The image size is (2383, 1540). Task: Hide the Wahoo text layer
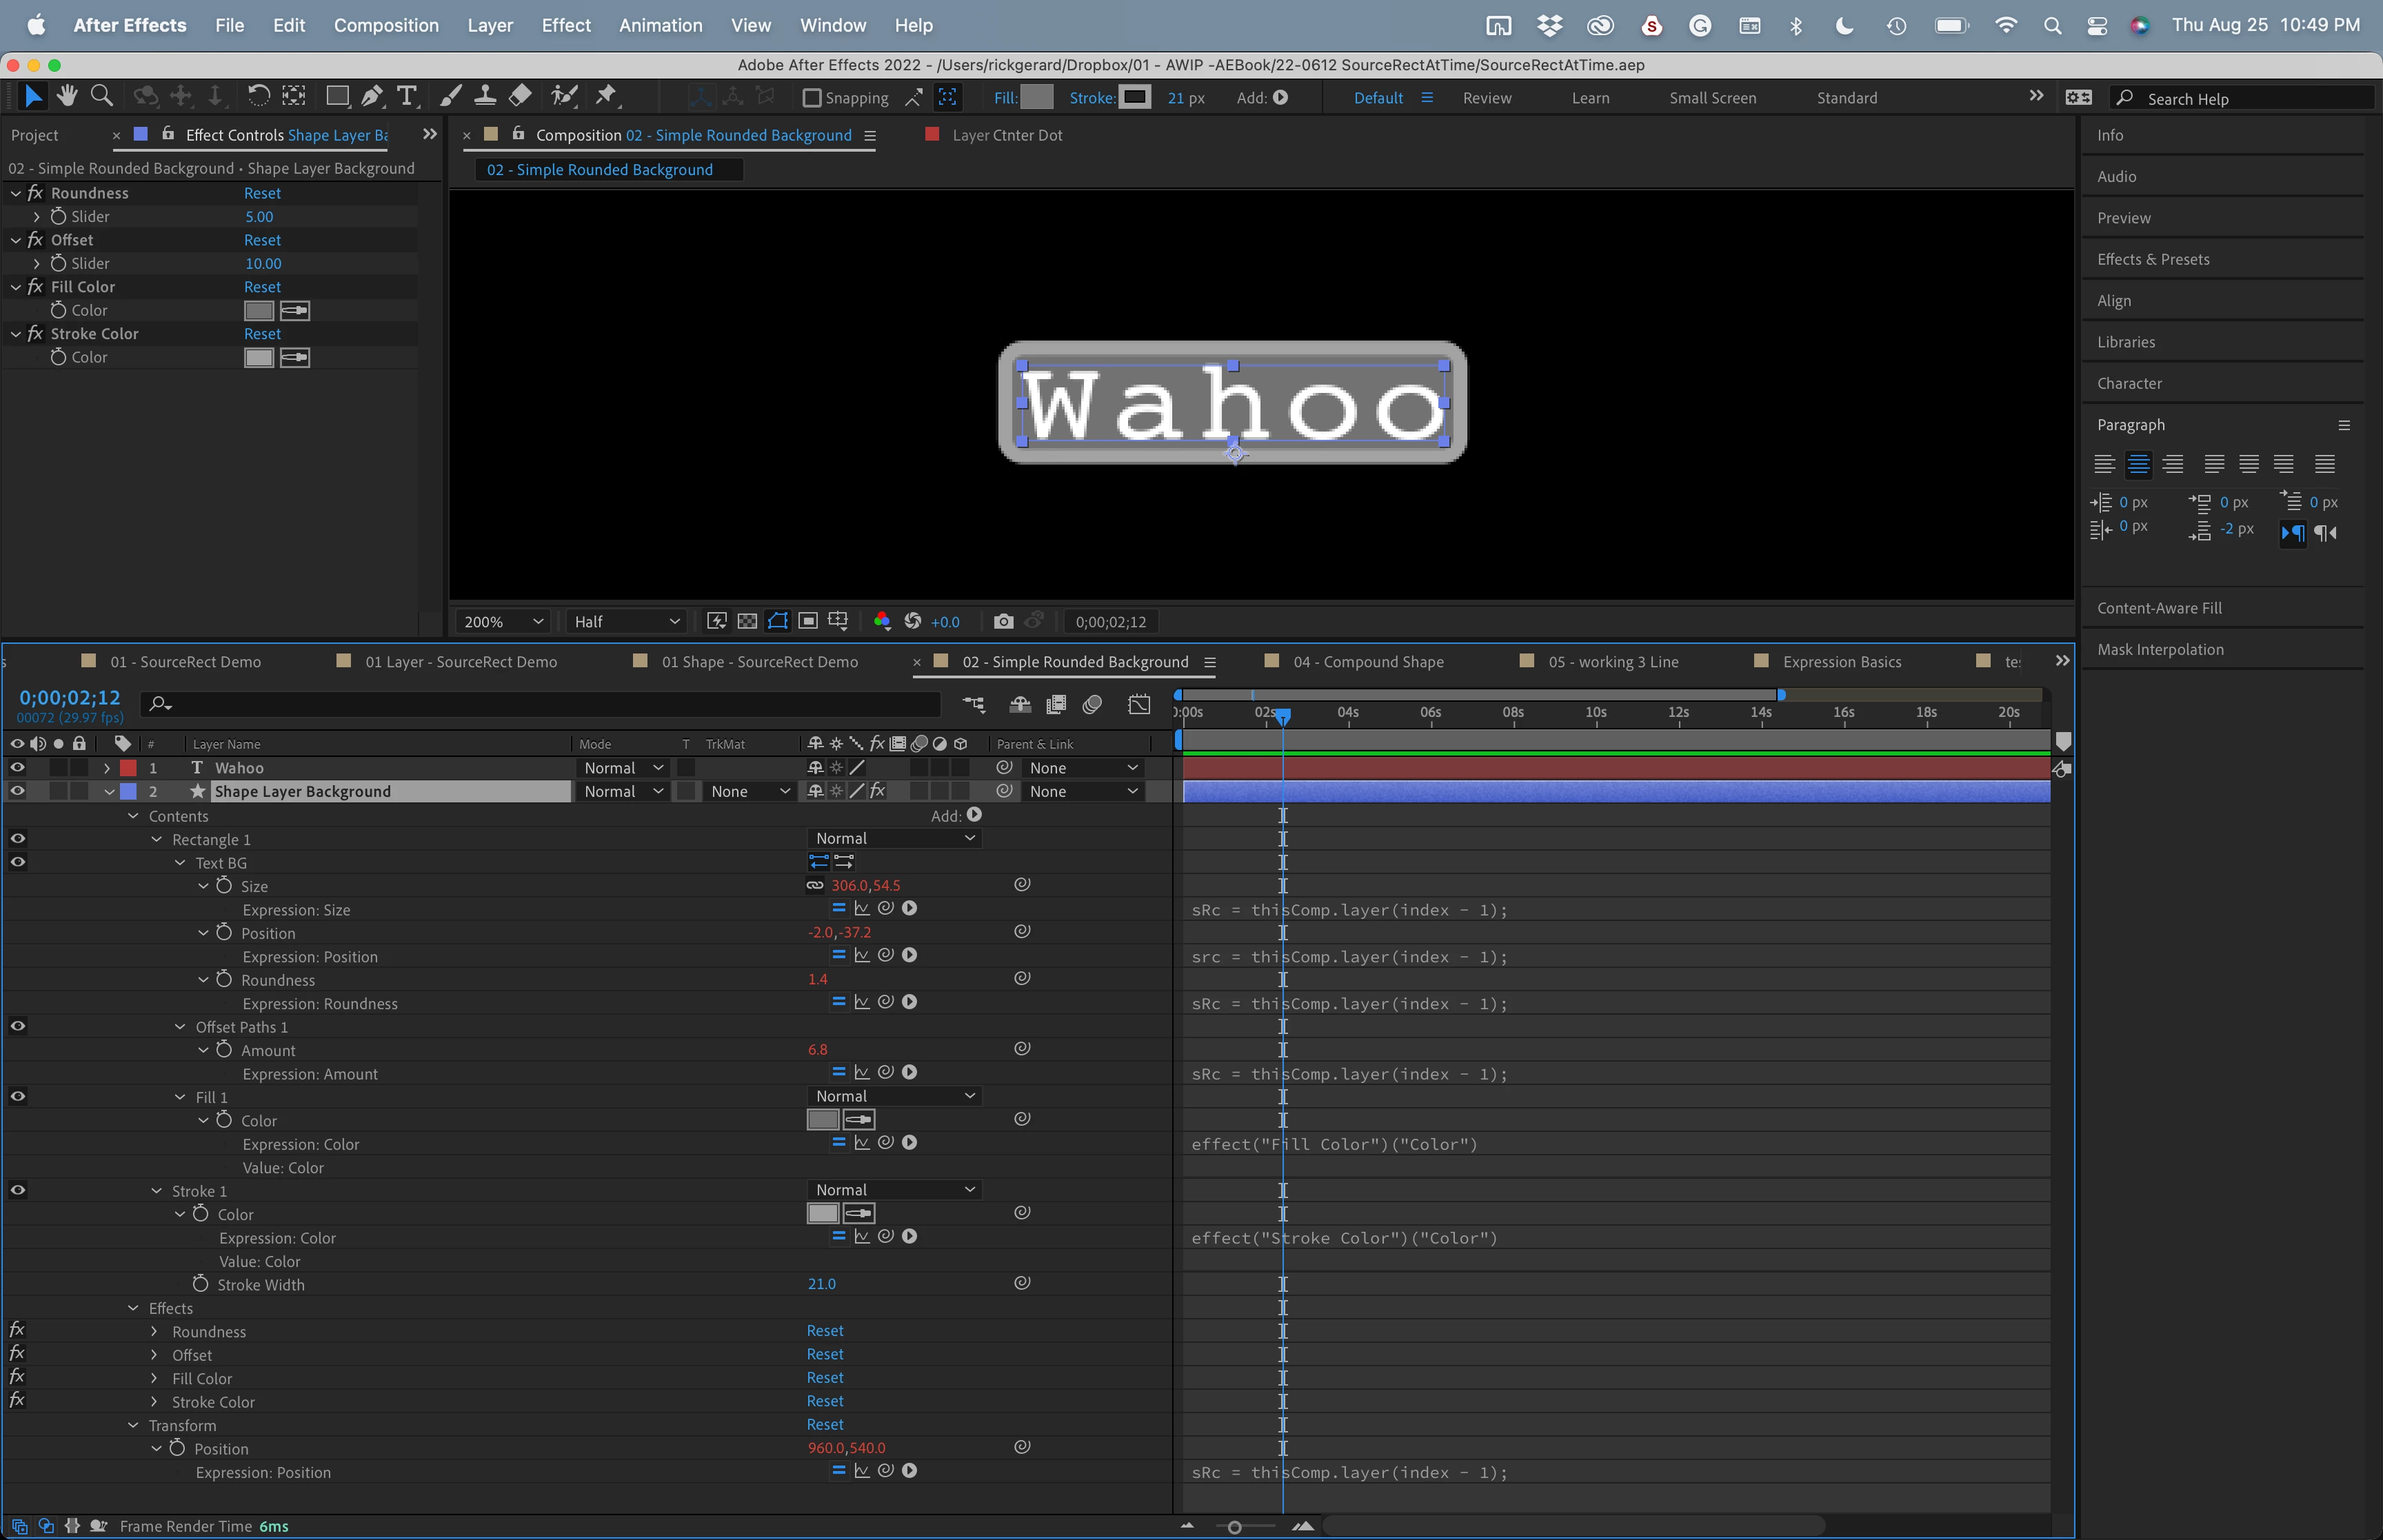coord(17,768)
